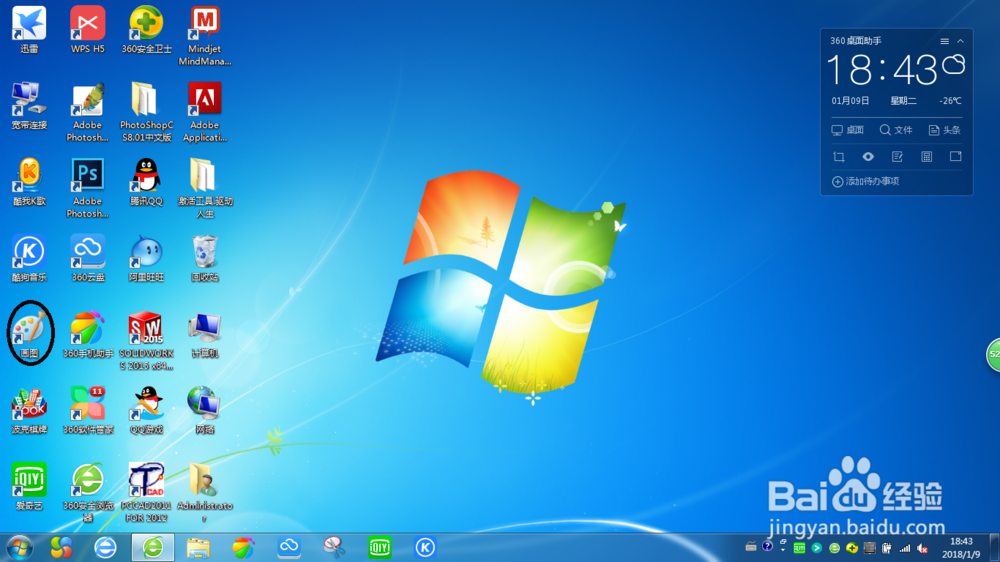Screen dimensions: 1000x562
Task: Select the Administrator user folder
Action: point(205,492)
